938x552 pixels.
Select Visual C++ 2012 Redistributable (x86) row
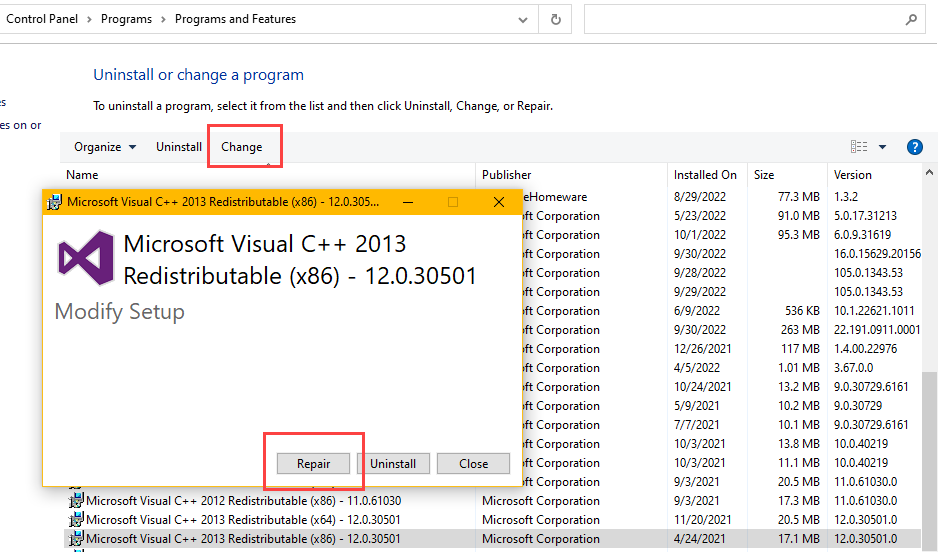pyautogui.click(x=492, y=501)
